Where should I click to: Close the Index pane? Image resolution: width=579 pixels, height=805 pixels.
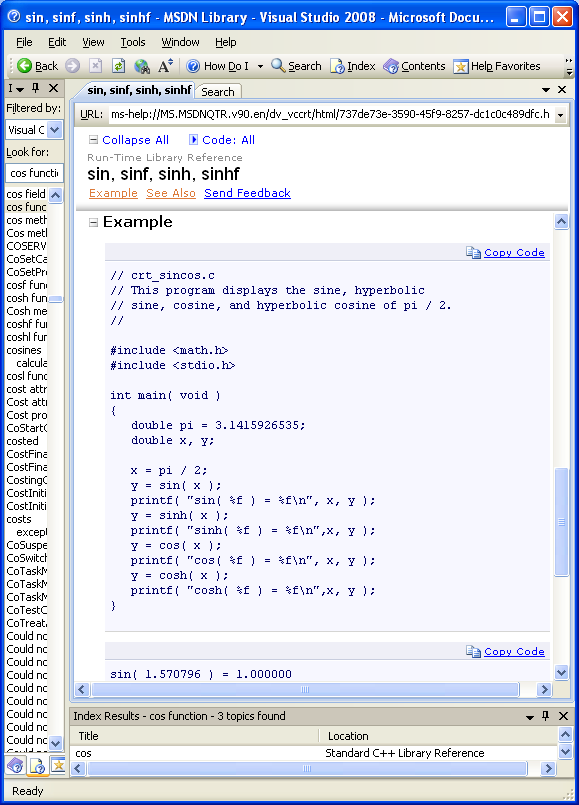(53, 88)
